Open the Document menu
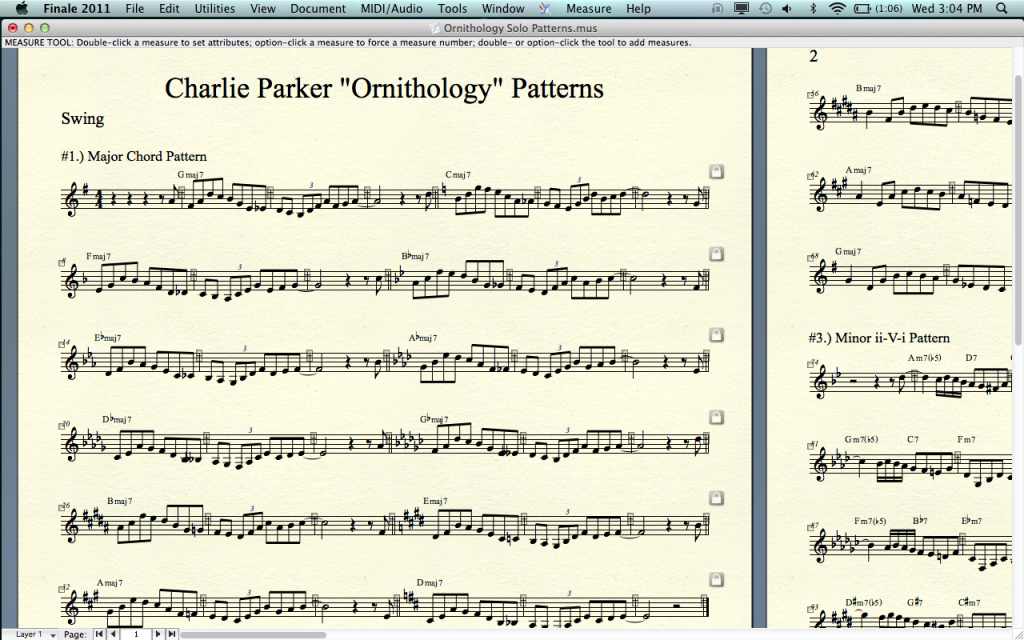Screen dimensions: 1024x640 tap(318, 8)
